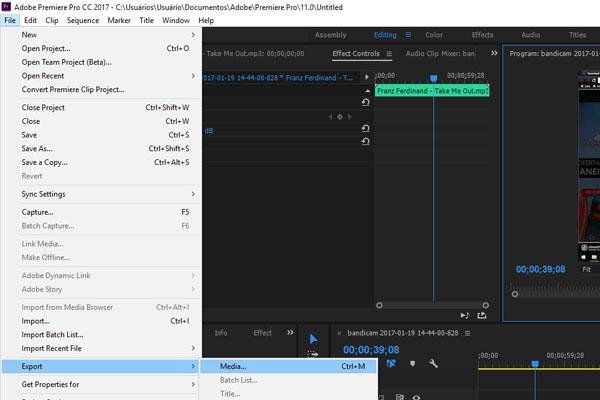Viewport: 600px width, 400px height.
Task: Open the Help menu
Action: 206,20
